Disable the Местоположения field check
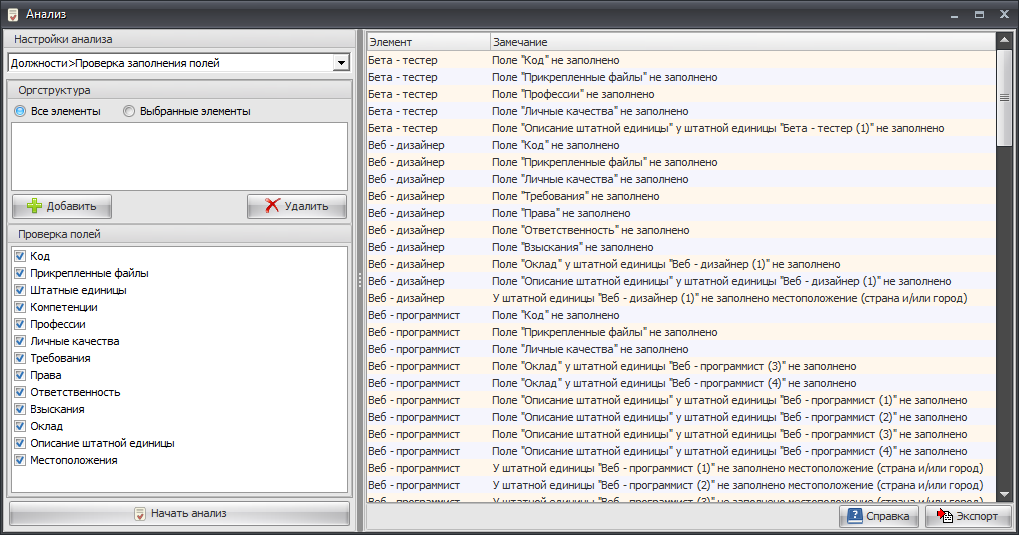1019x535 pixels. tap(20, 461)
